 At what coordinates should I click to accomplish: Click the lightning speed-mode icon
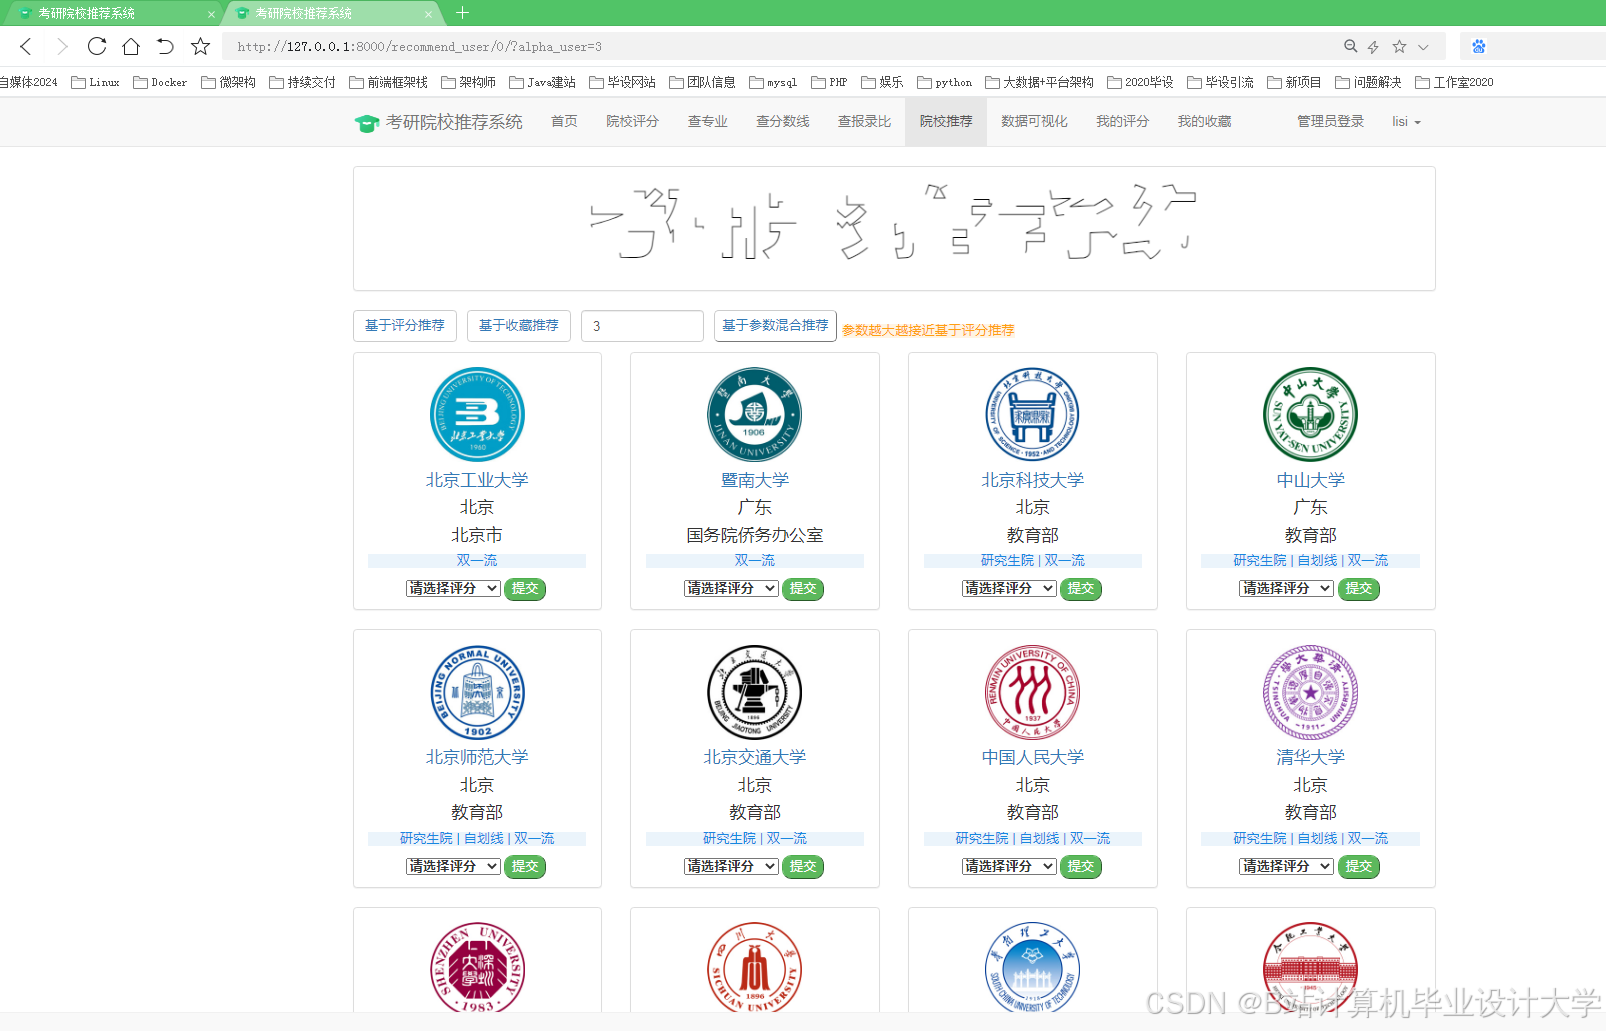(1374, 47)
